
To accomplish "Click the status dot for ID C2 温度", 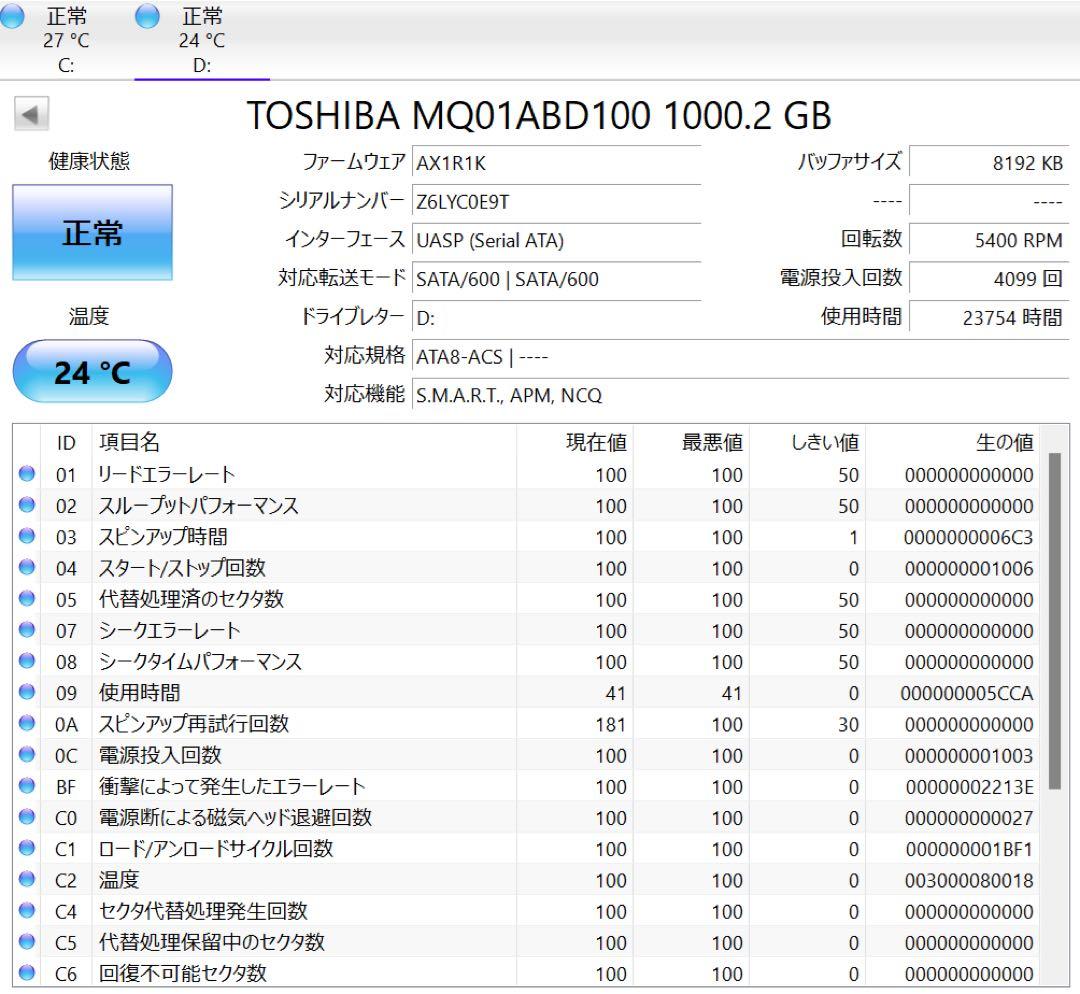I will (x=27, y=879).
